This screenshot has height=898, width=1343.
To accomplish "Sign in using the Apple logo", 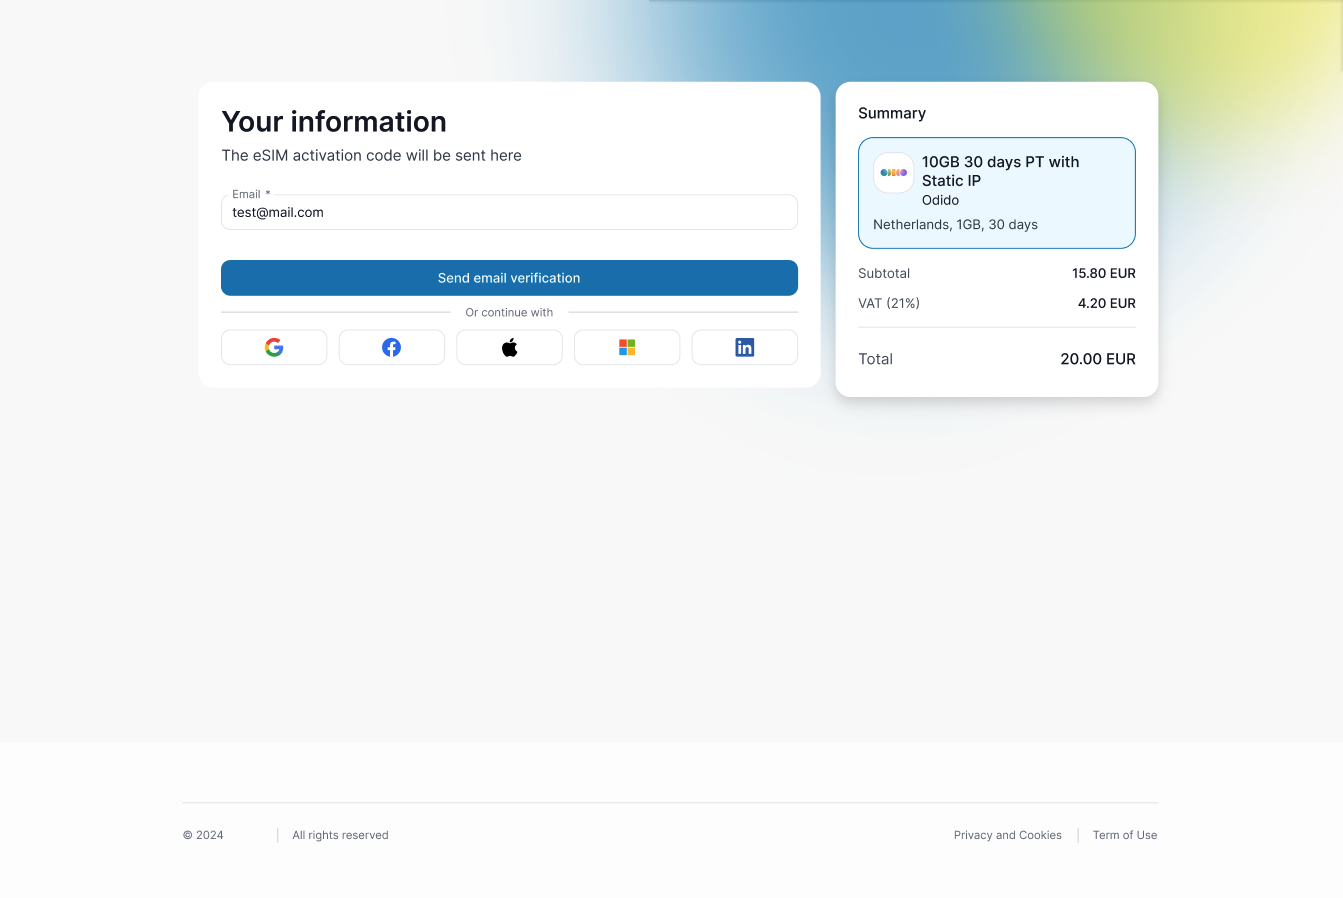I will tap(509, 347).
